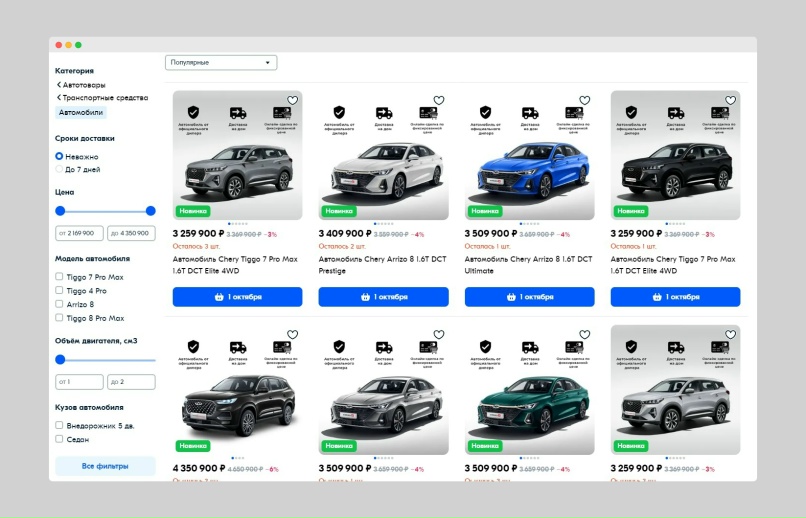The image size is (806, 518).
Task: Click truck icon on gray sedan second-row card
Action: tap(383, 347)
